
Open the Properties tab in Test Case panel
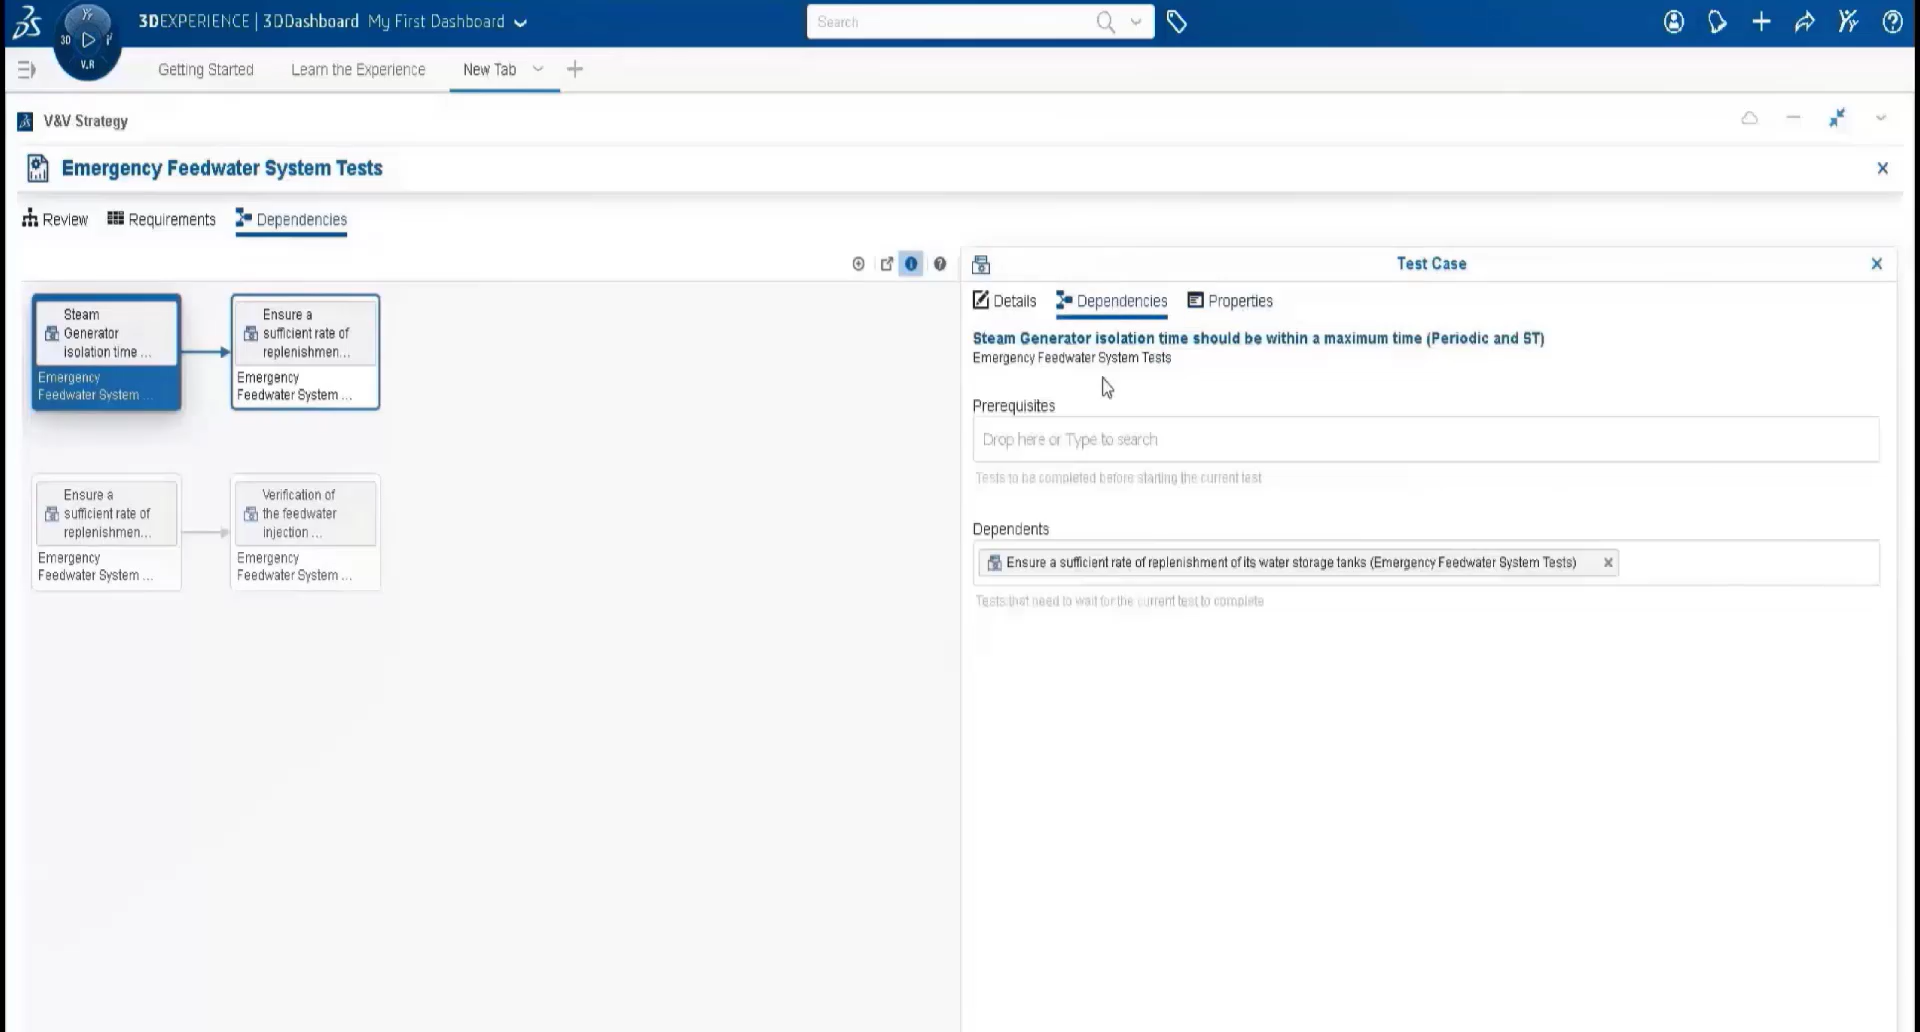click(x=1230, y=301)
